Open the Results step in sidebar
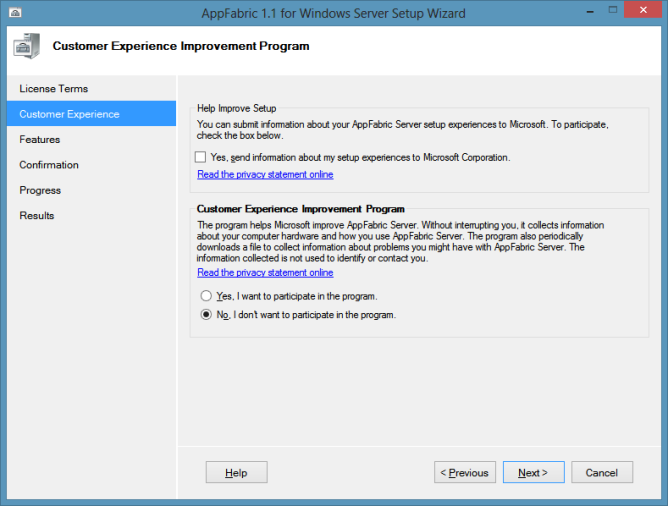 [x=37, y=216]
